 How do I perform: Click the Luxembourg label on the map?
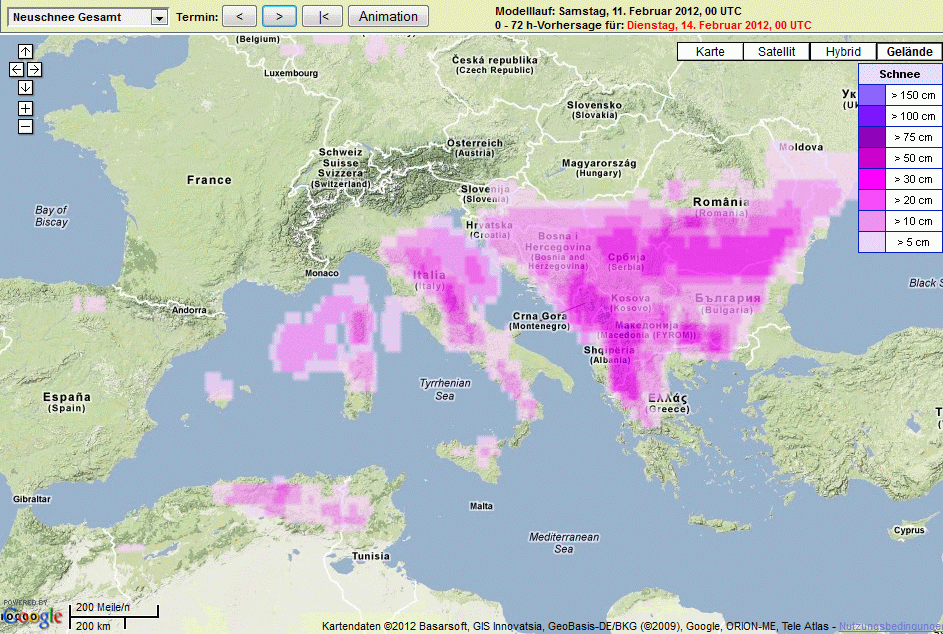(x=291, y=73)
